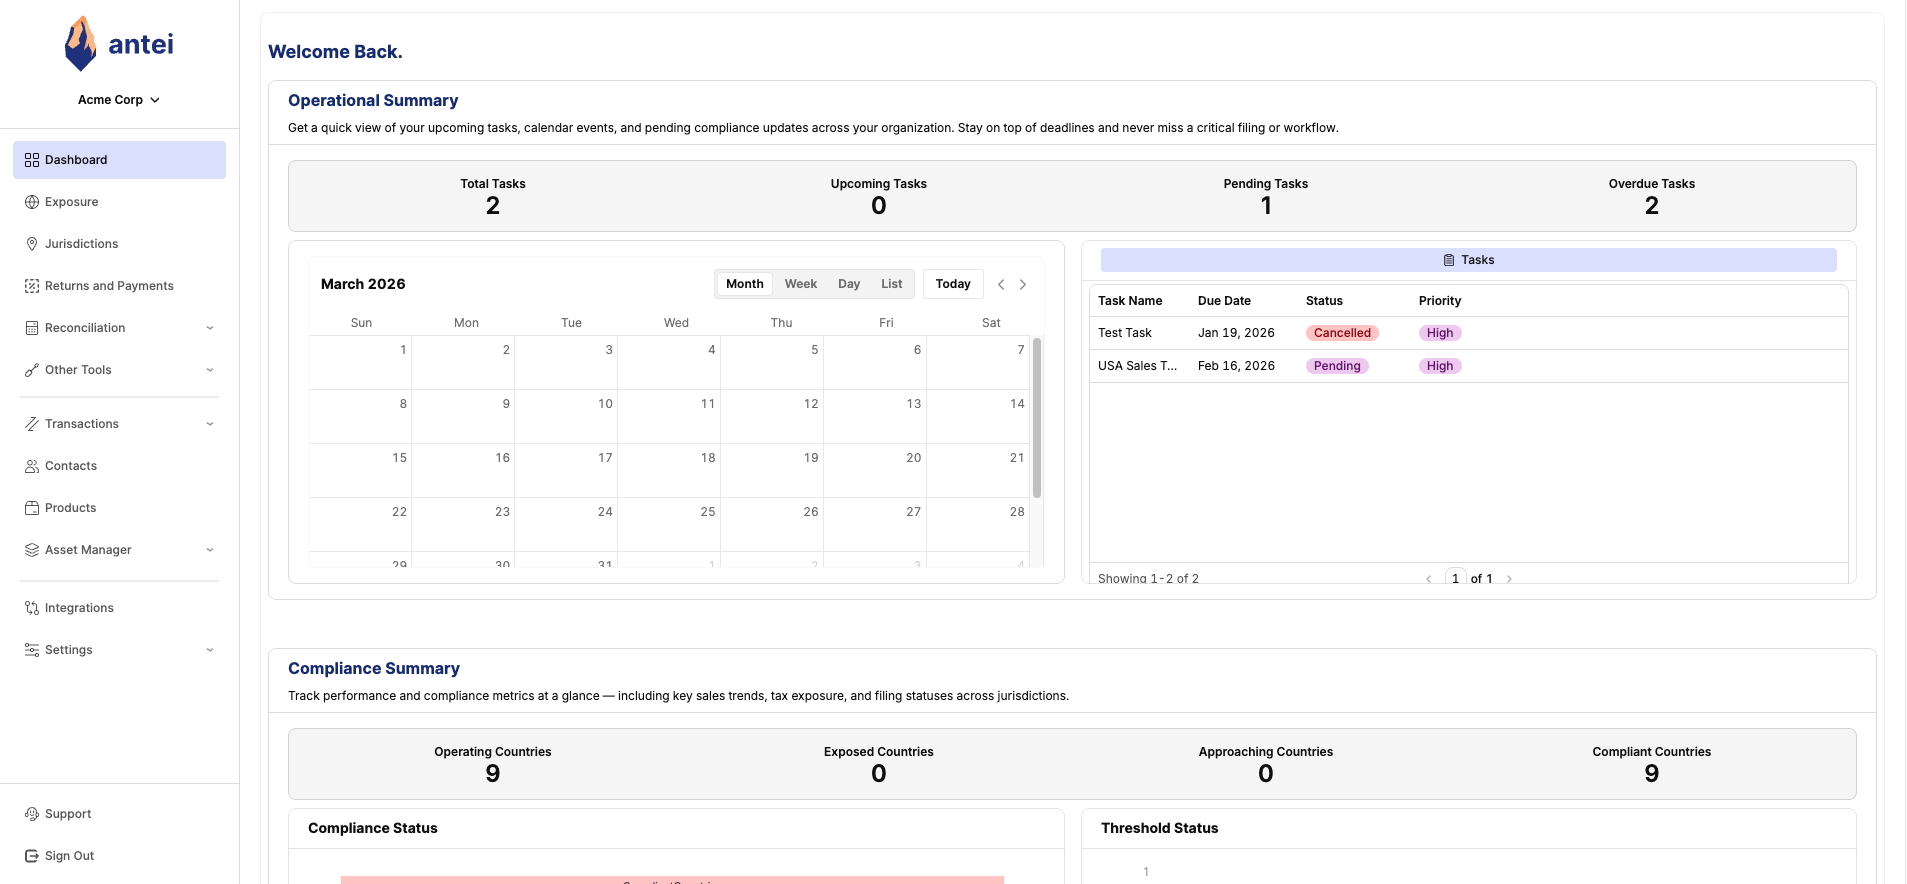Screen dimensions: 1907x884
Task: Expand the Asset Manager submenu chevron
Action: [x=210, y=550]
